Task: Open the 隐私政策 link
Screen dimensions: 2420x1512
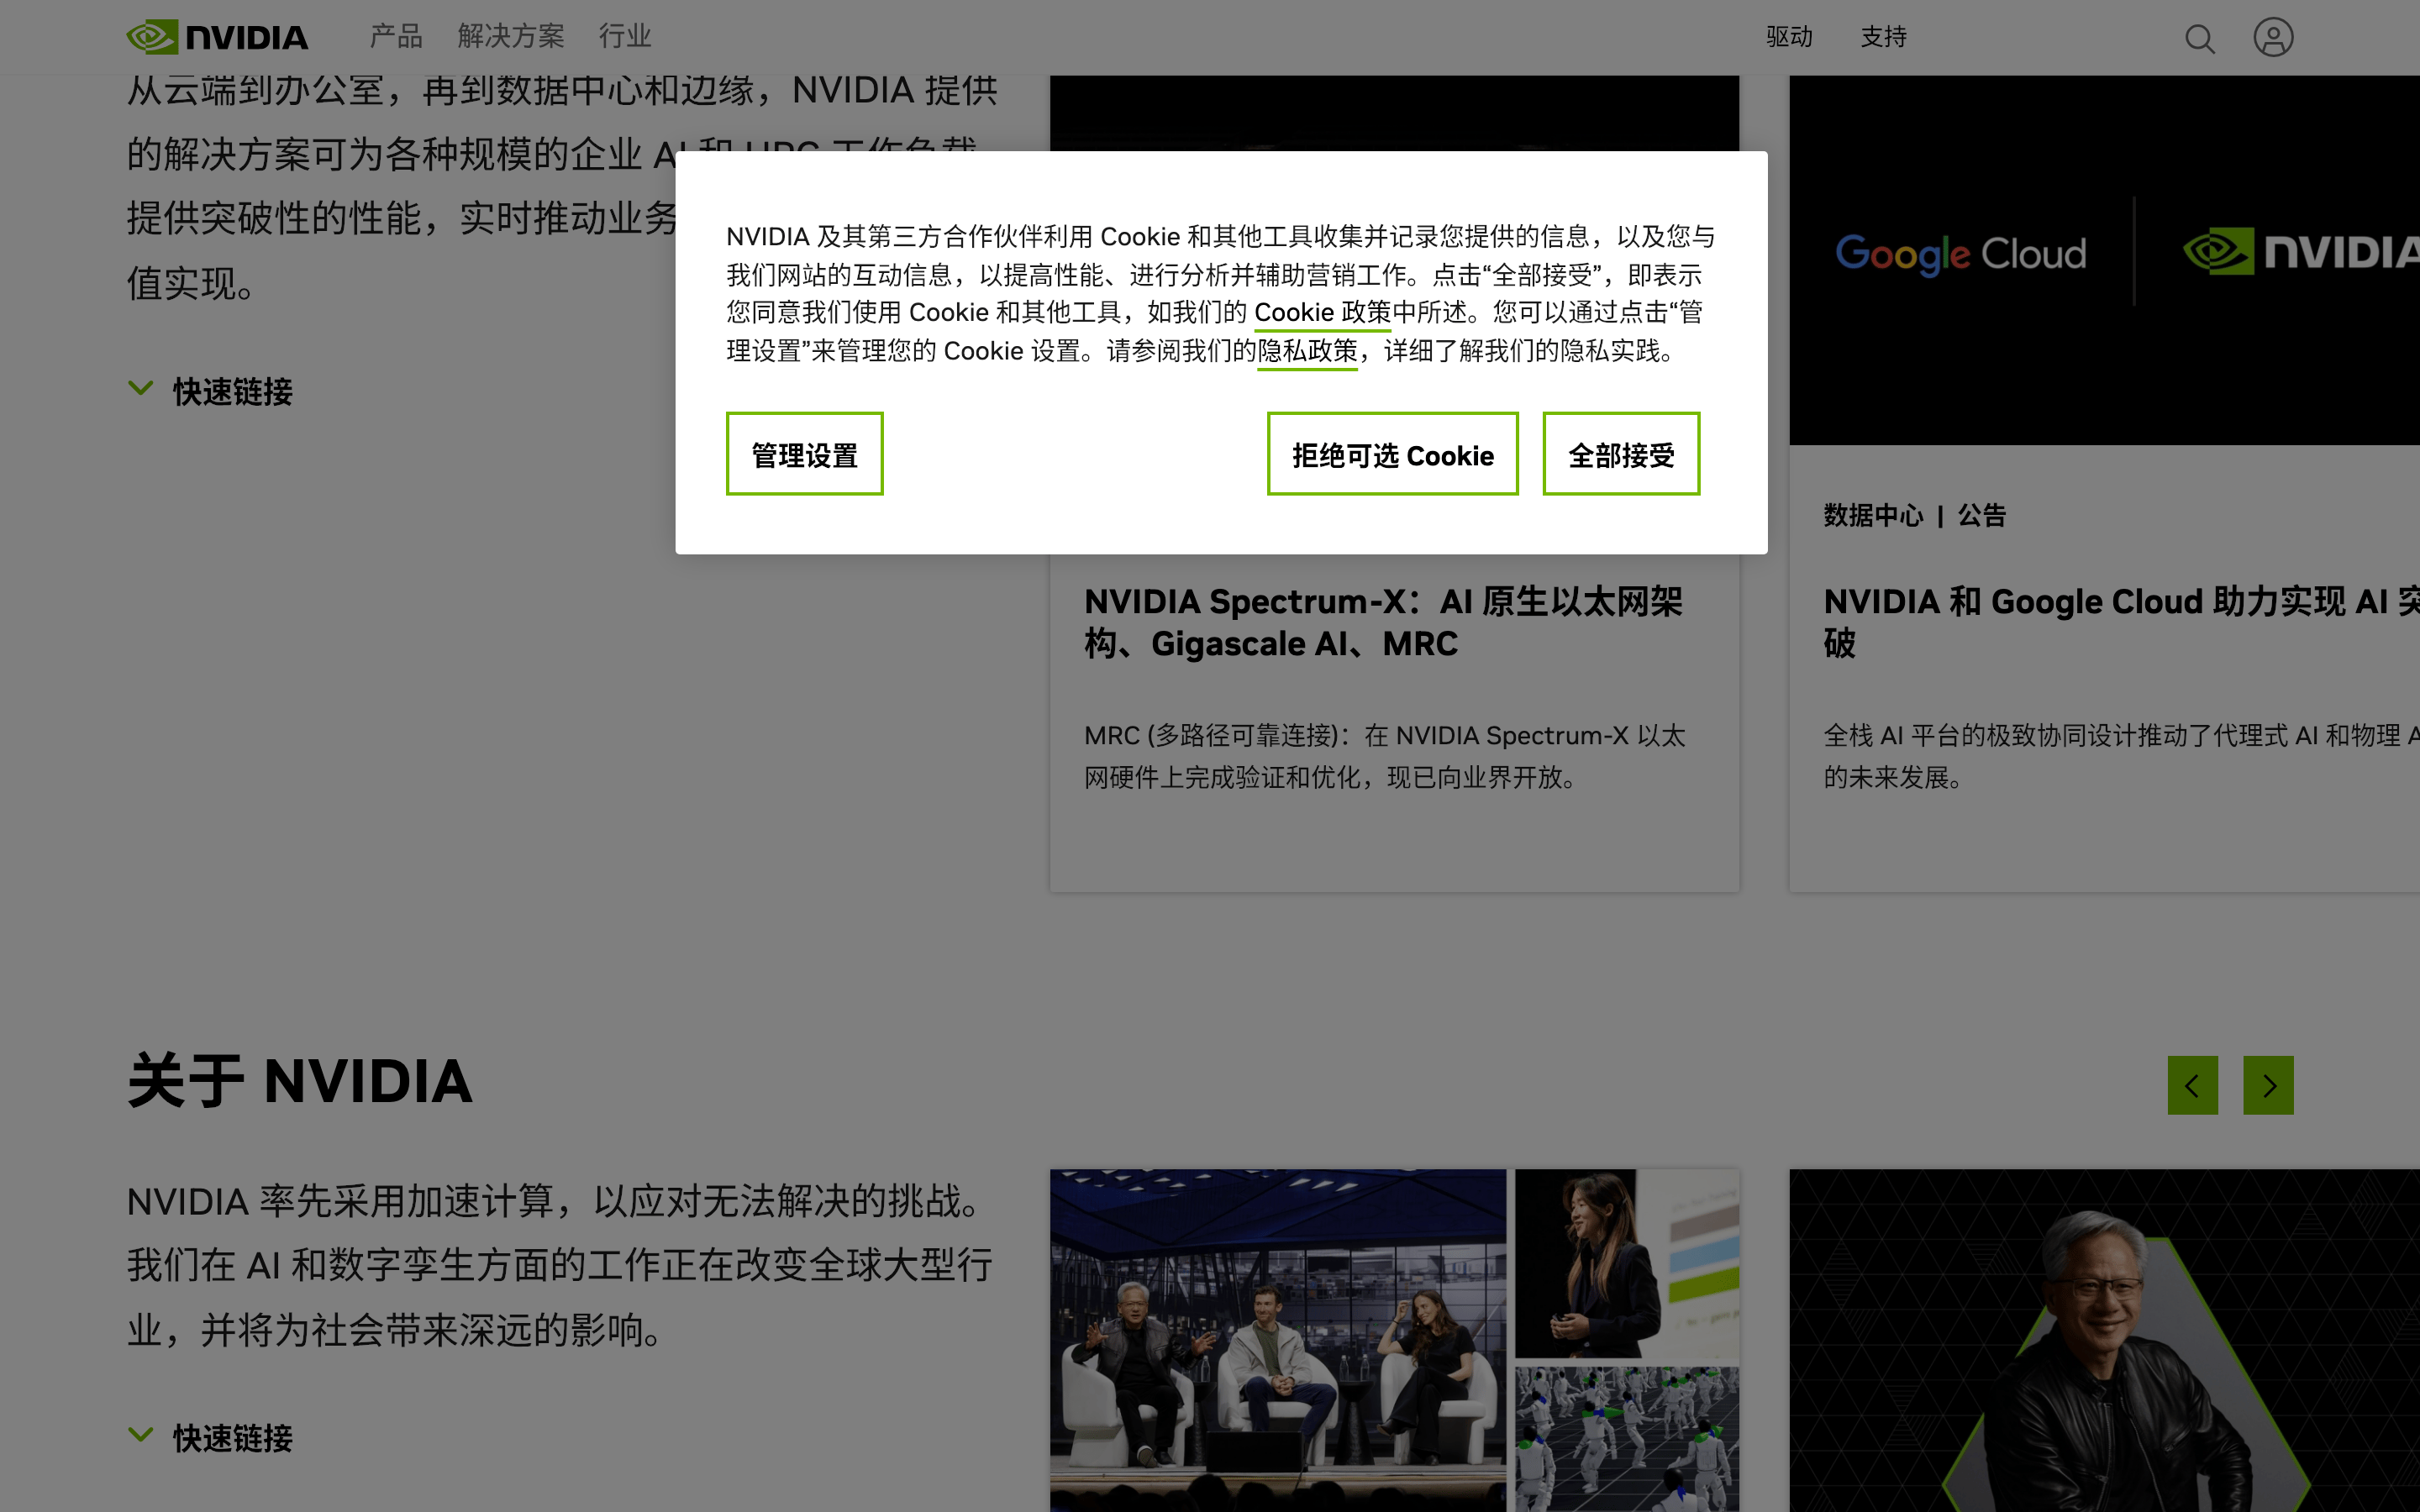Action: pos(1307,351)
